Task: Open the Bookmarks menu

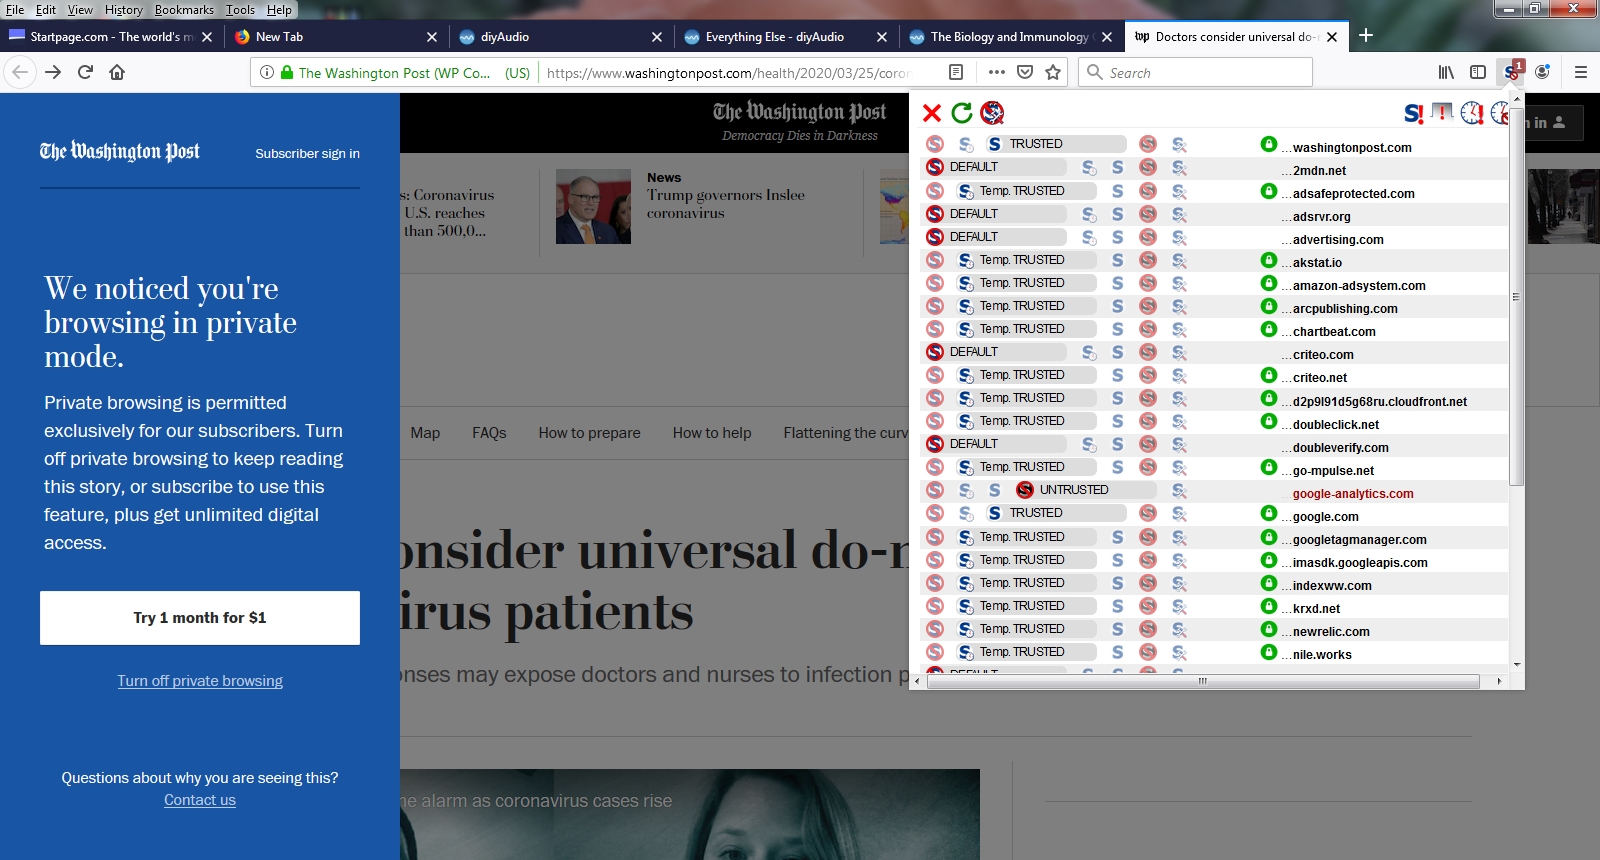Action: 184,10
